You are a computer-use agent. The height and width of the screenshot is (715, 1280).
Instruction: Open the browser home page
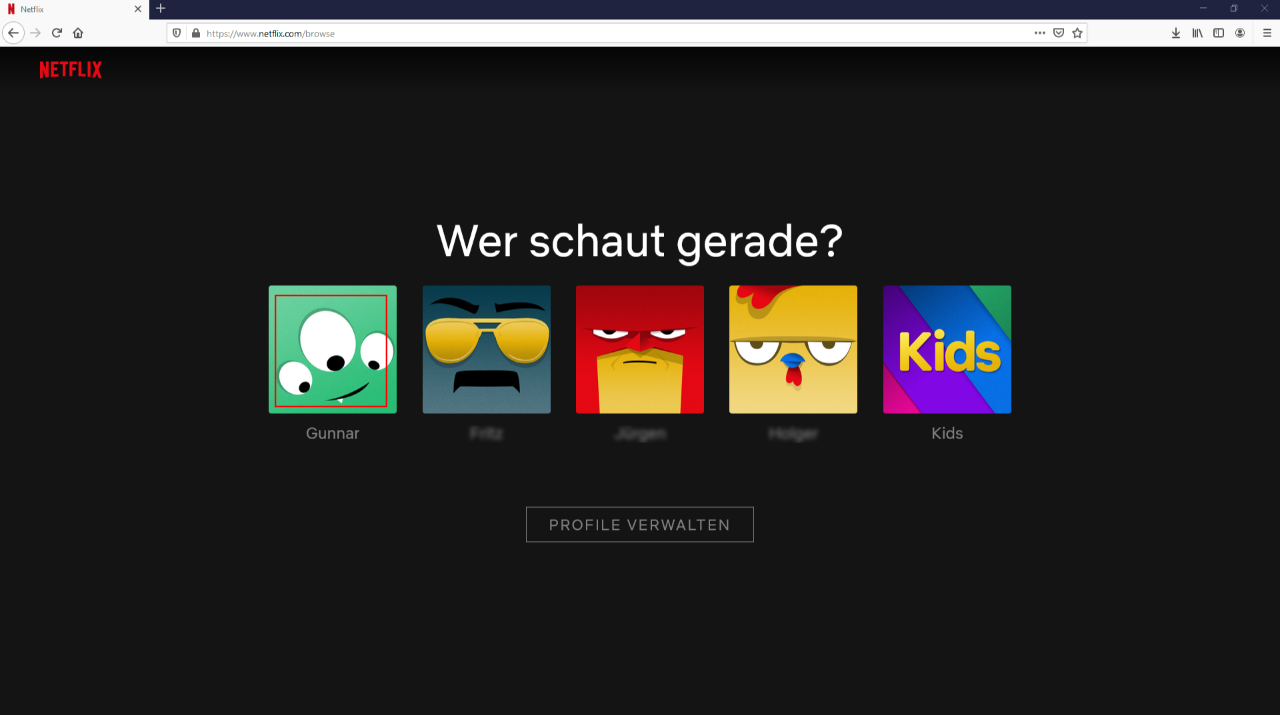pos(78,33)
